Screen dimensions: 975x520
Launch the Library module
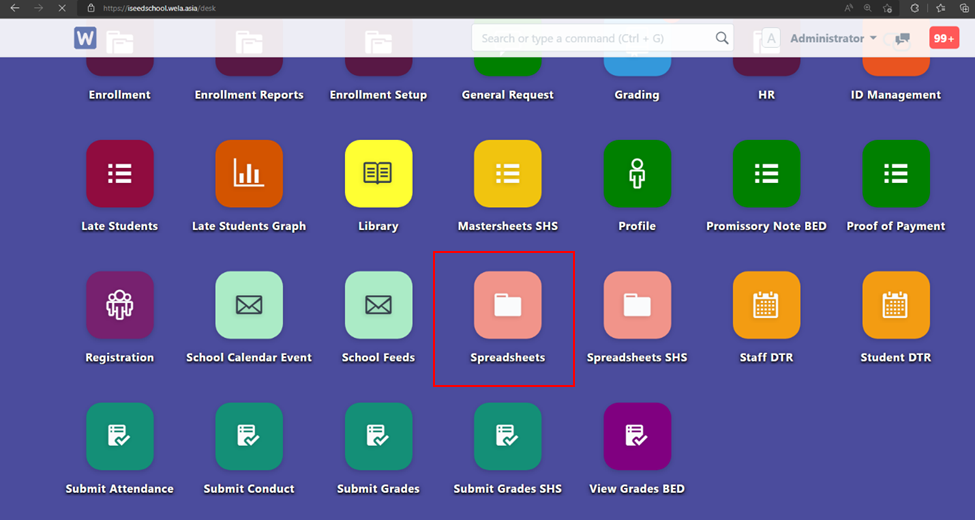click(378, 174)
